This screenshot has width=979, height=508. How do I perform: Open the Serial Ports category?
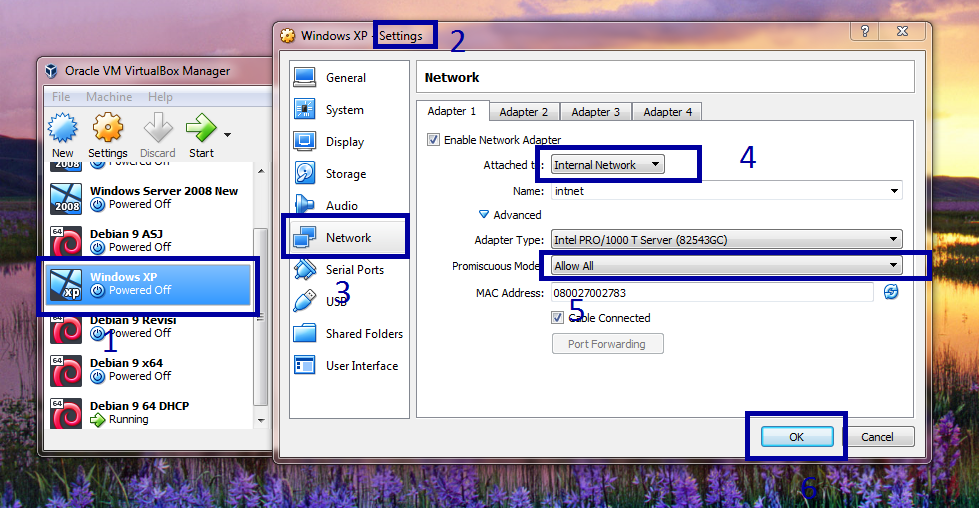[349, 270]
